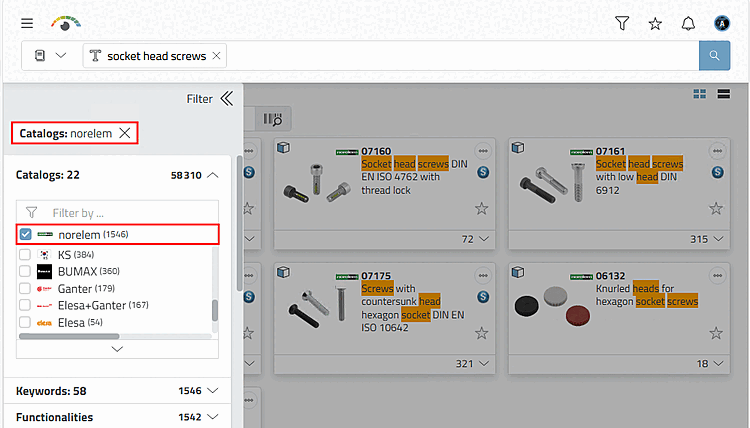This screenshot has width=750, height=428.
Task: Switch to list view
Action: pos(724,94)
